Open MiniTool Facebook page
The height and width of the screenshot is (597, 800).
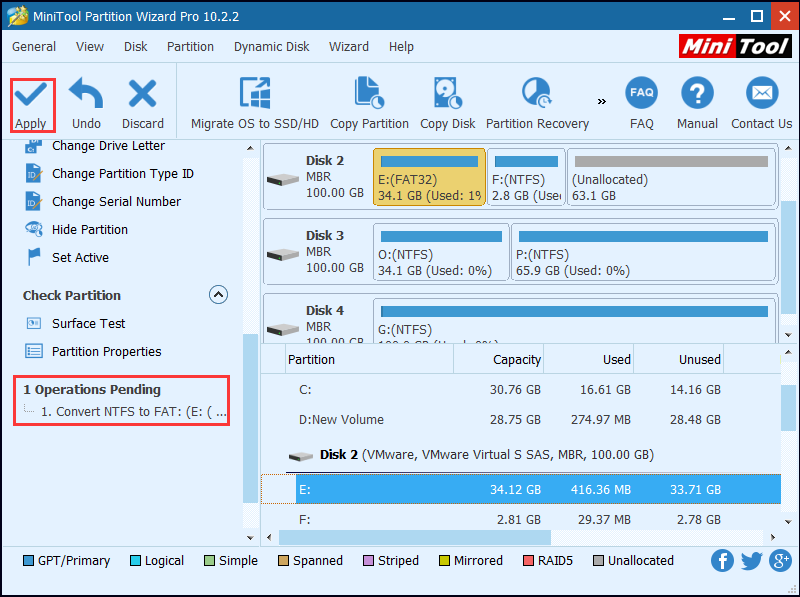tap(722, 560)
